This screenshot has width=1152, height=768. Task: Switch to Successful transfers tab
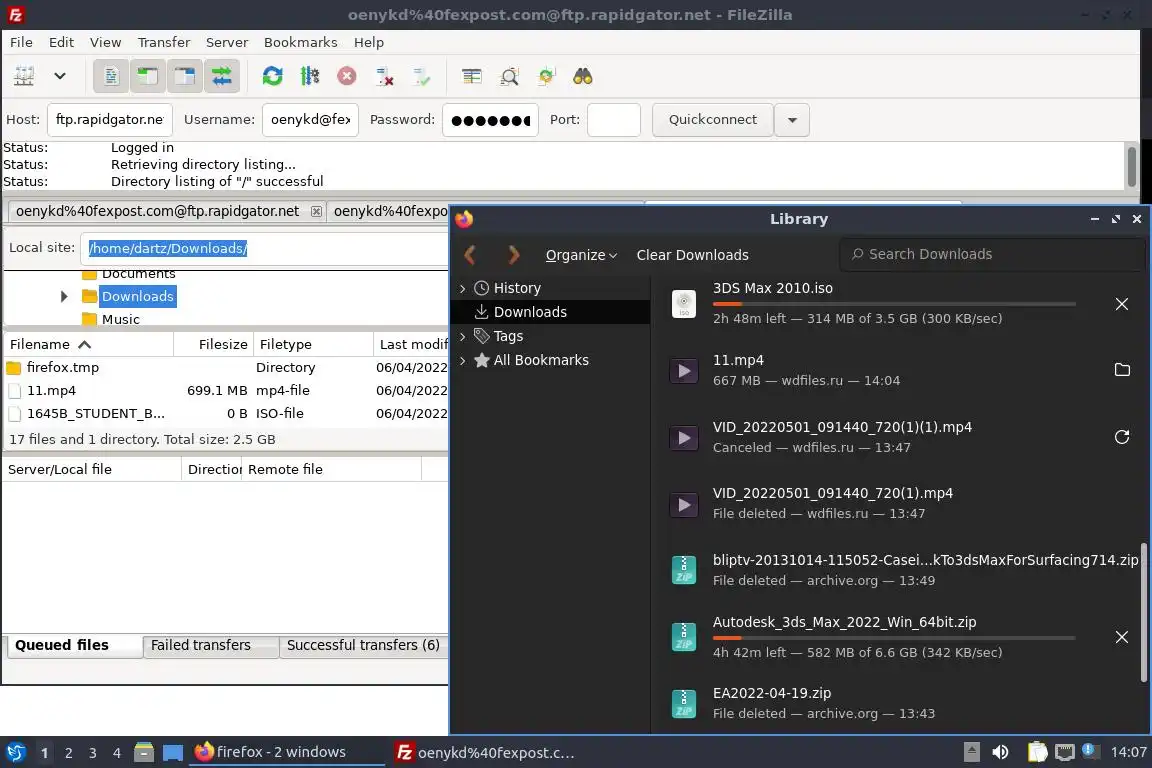(x=364, y=645)
